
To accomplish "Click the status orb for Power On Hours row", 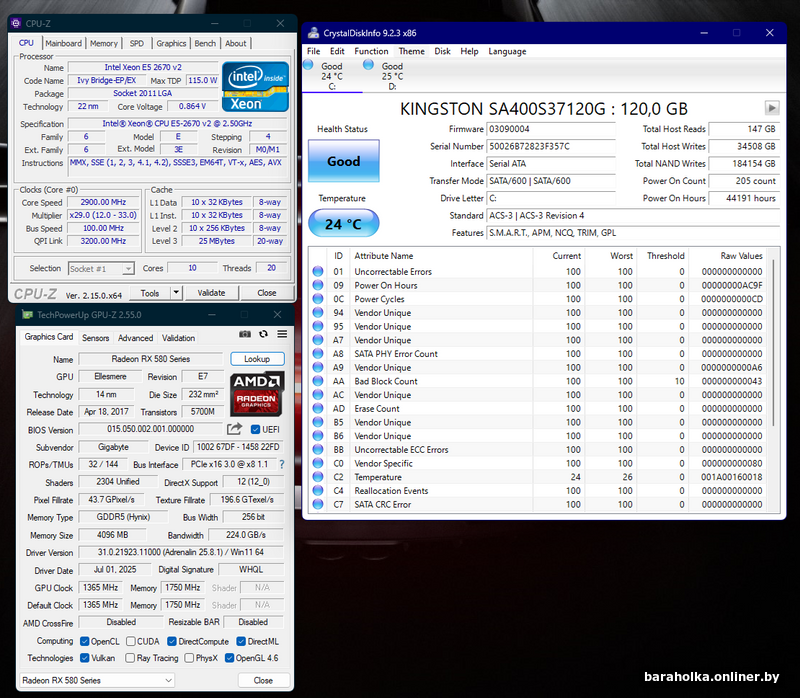I will 318,285.
